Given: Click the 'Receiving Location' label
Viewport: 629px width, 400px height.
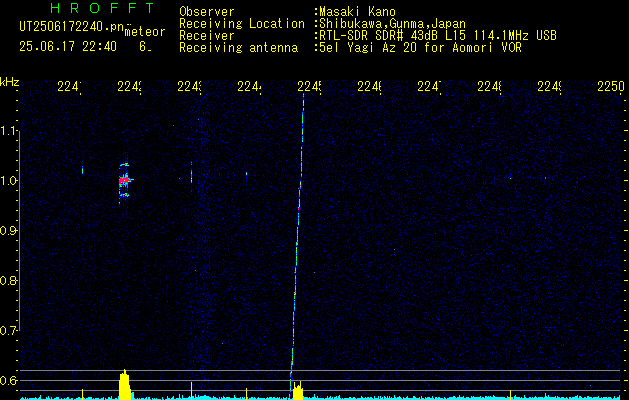Looking at the screenshot, I should coord(242,24).
